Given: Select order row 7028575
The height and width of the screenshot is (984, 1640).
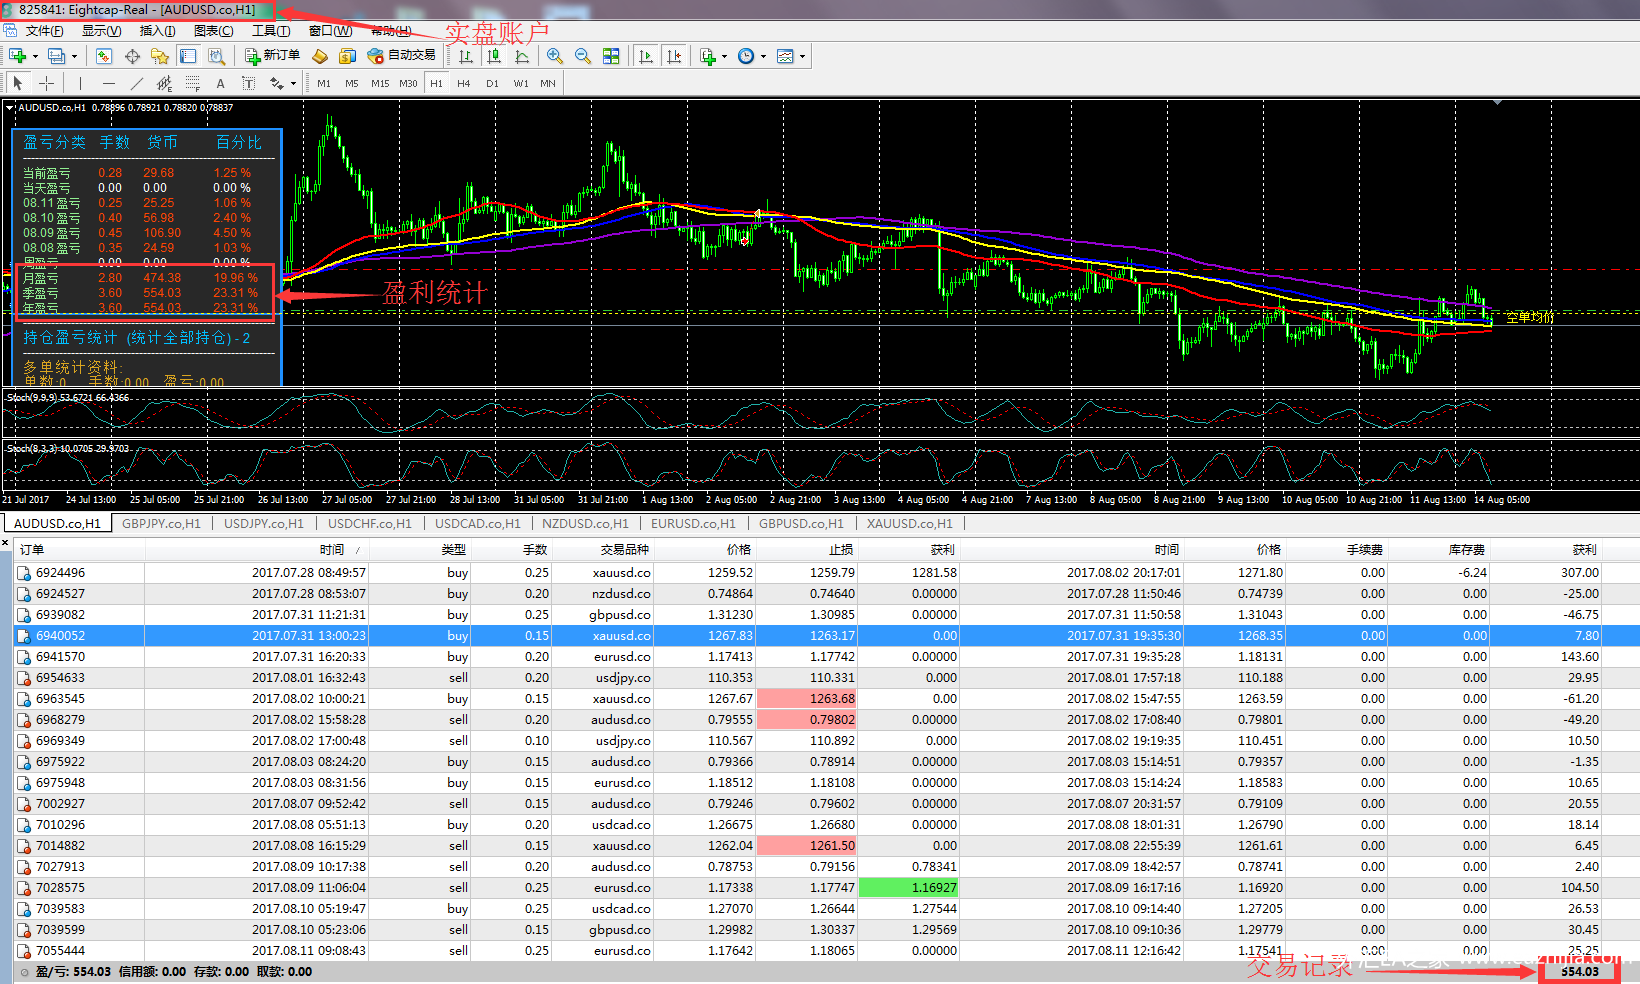Looking at the screenshot, I should [826, 887].
